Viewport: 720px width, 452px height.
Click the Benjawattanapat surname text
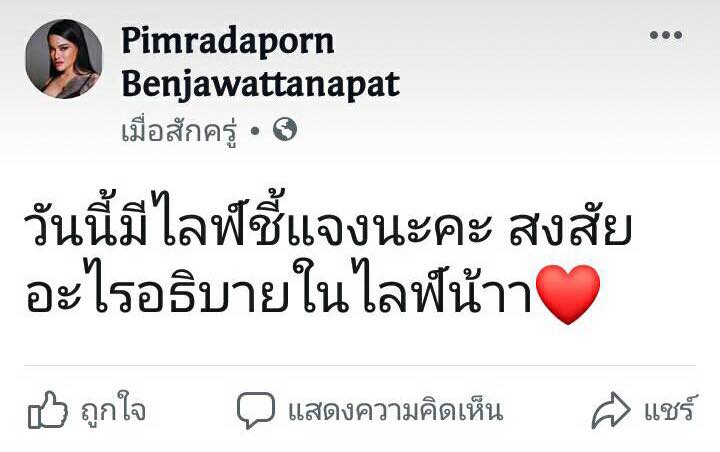(x=260, y=85)
